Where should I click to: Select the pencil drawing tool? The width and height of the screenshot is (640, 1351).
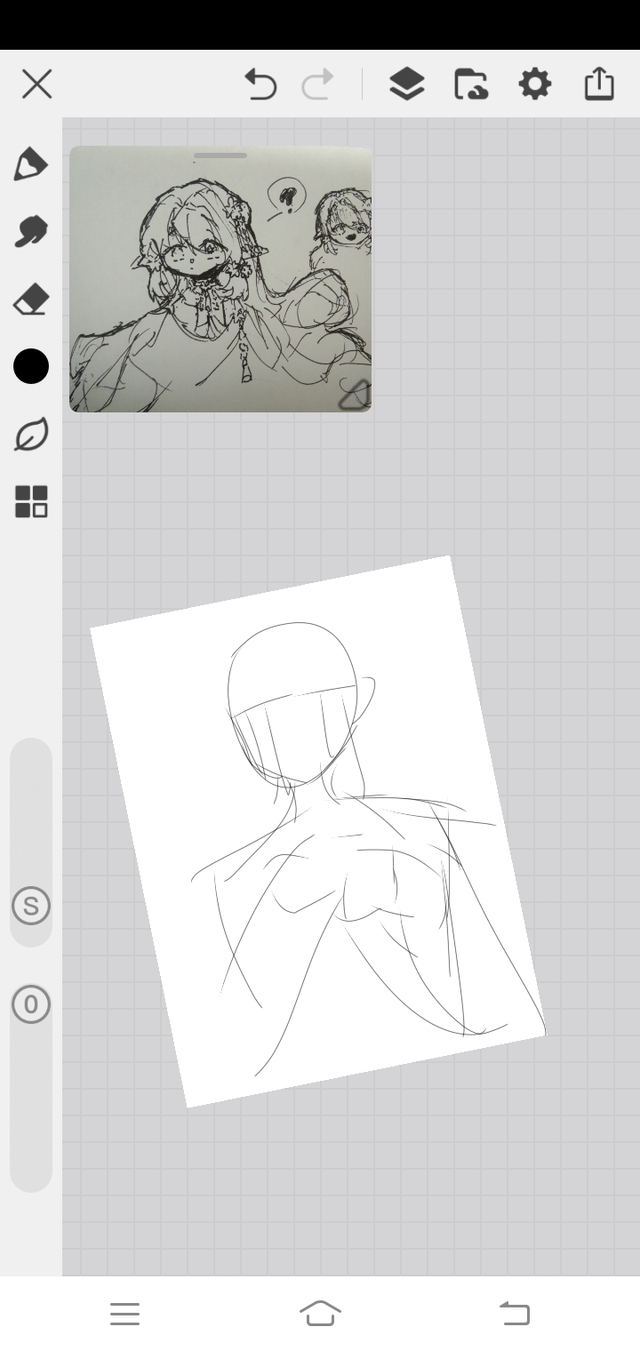click(x=30, y=164)
